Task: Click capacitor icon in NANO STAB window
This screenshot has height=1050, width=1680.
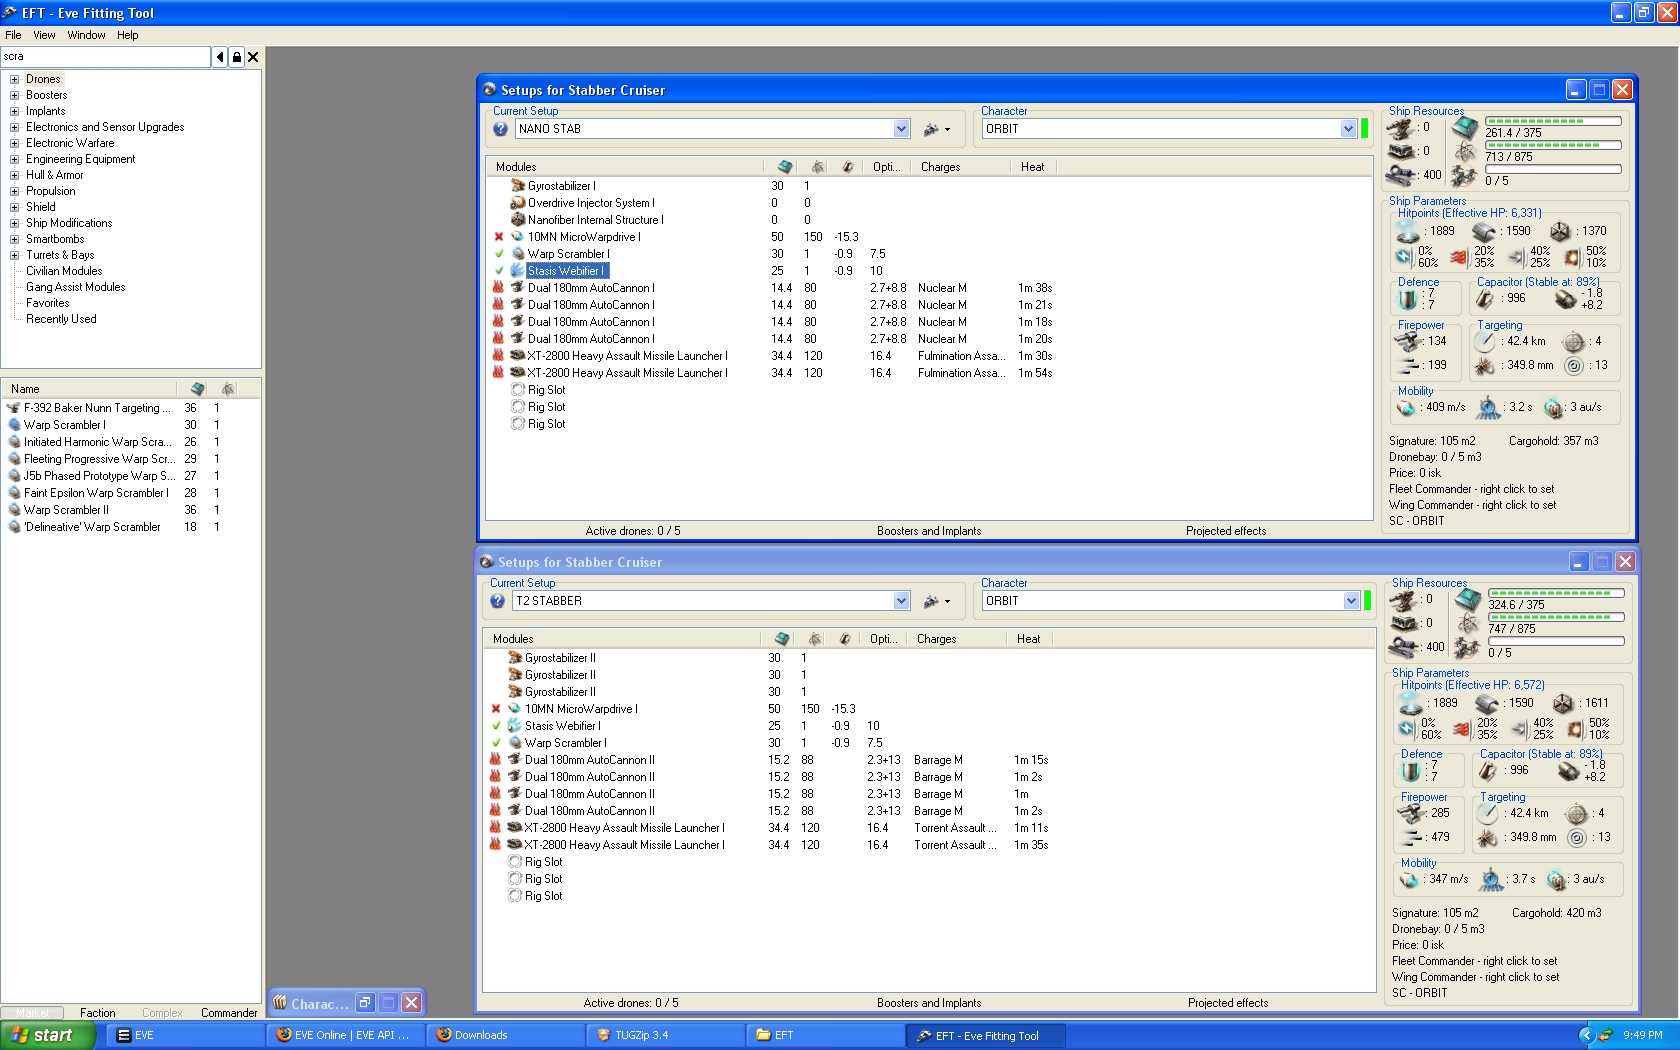Action: 1486,298
